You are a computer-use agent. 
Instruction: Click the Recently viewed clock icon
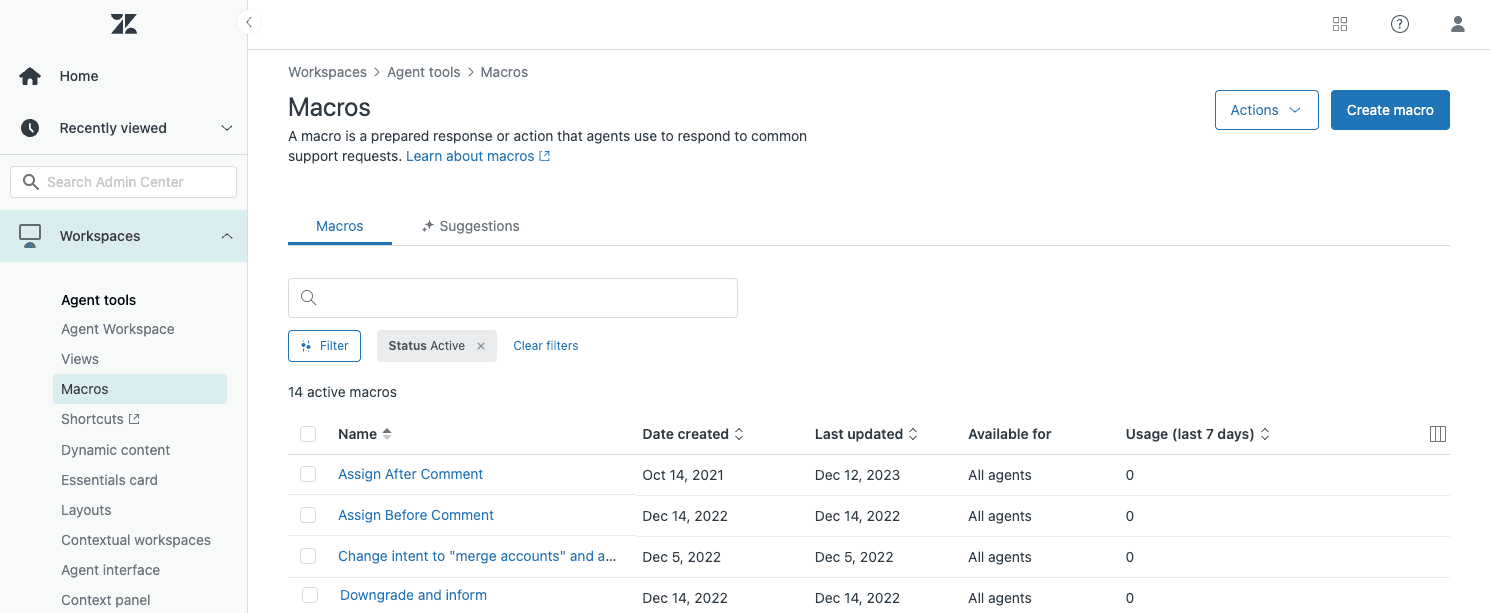(29, 127)
